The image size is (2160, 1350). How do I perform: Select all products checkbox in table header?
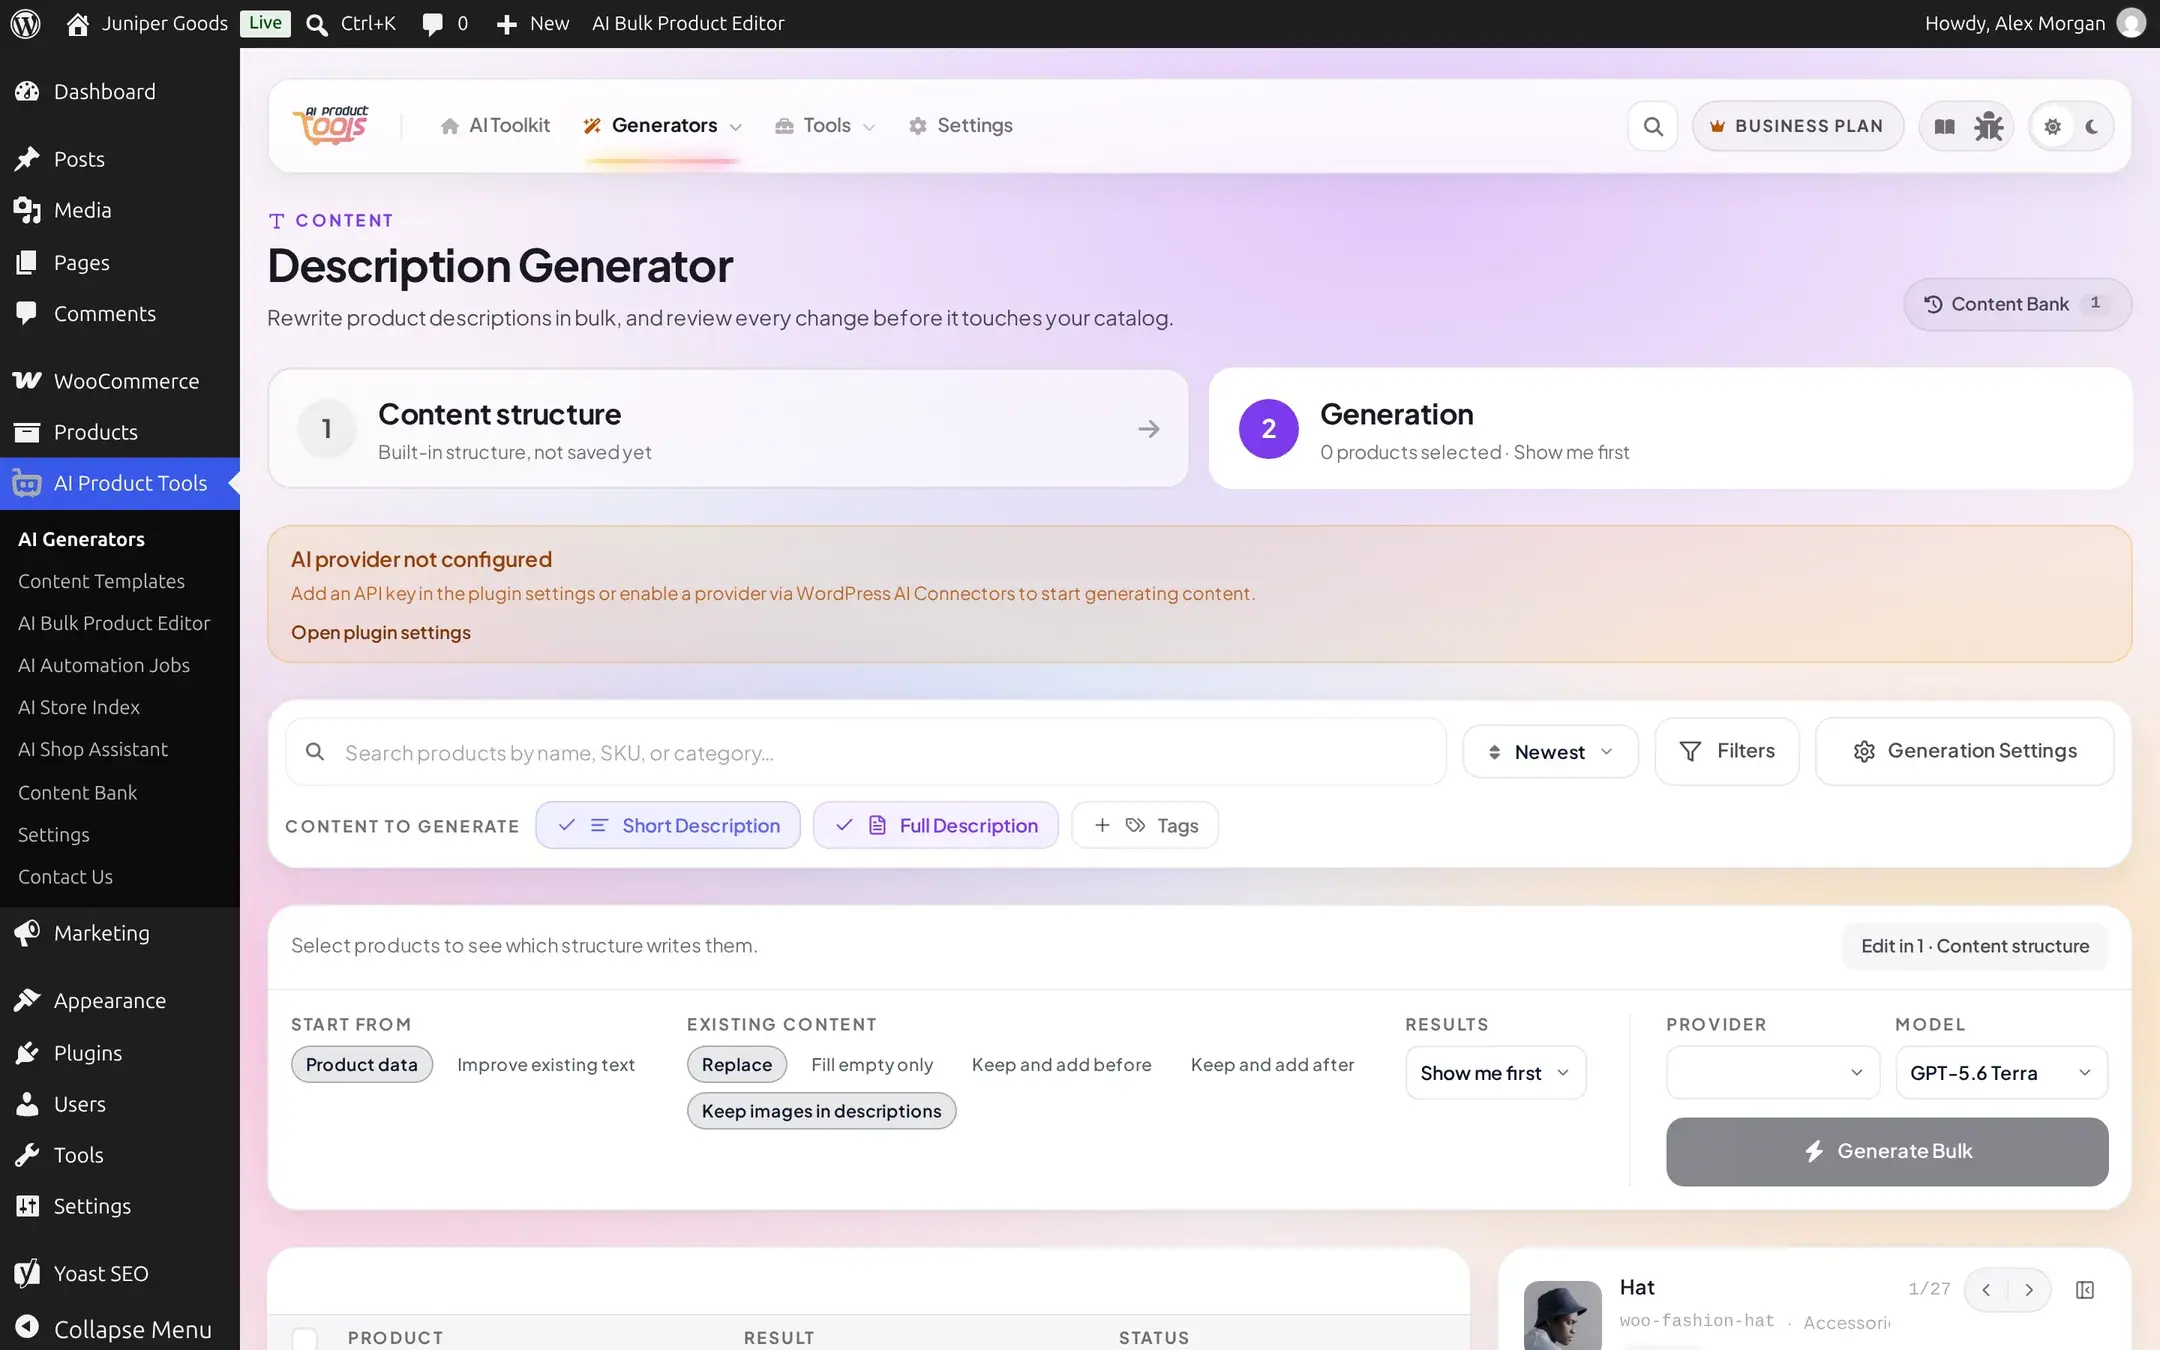pos(304,1338)
